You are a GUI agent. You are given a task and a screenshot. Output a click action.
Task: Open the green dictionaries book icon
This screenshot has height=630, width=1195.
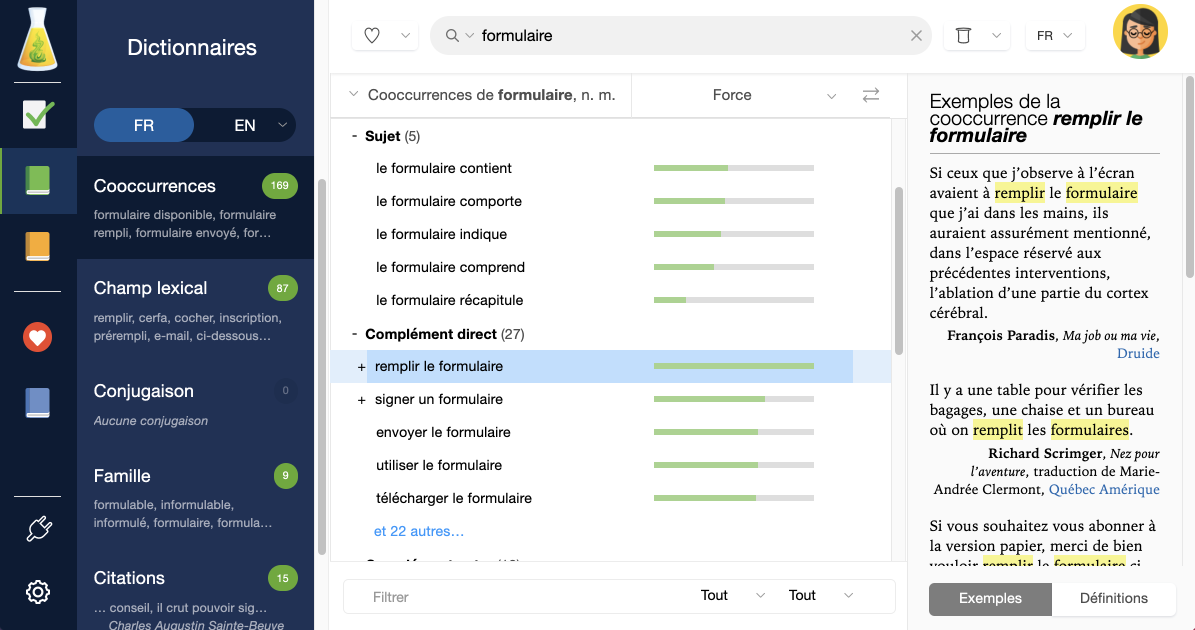tap(38, 181)
